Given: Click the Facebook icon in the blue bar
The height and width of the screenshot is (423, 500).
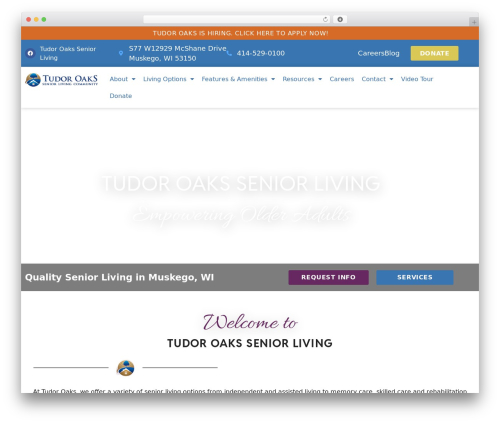Looking at the screenshot, I should pyautogui.click(x=30, y=53).
